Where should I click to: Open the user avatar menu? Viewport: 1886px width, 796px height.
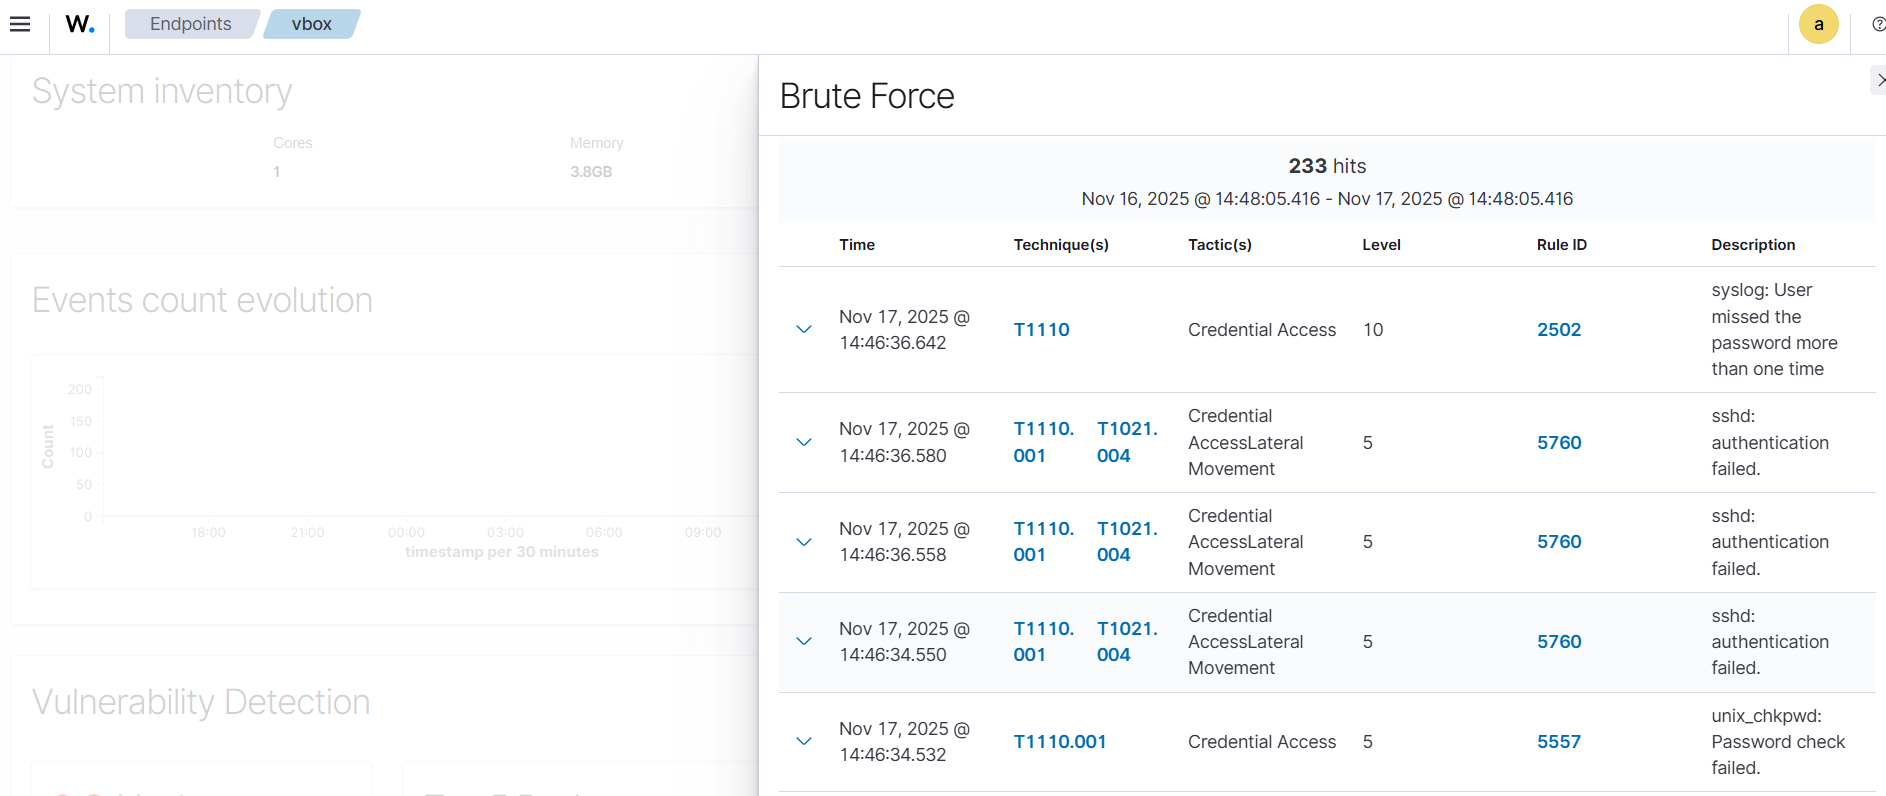pos(1818,24)
